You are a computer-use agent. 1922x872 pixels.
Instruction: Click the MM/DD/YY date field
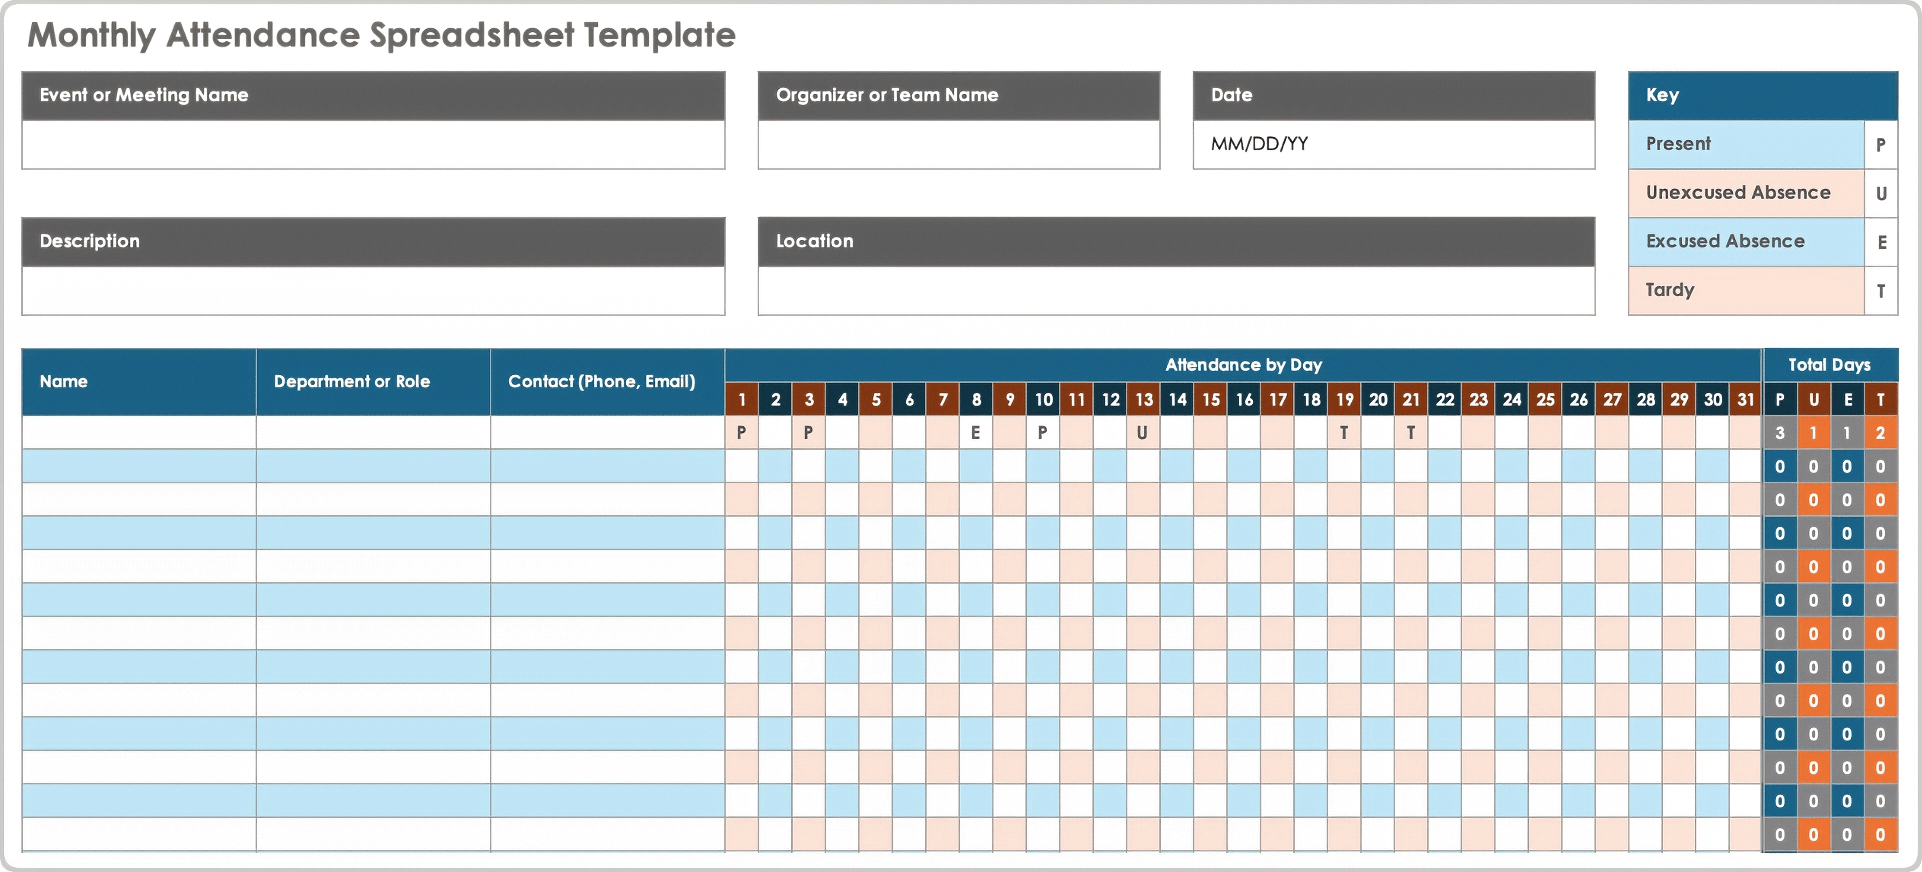point(1393,145)
